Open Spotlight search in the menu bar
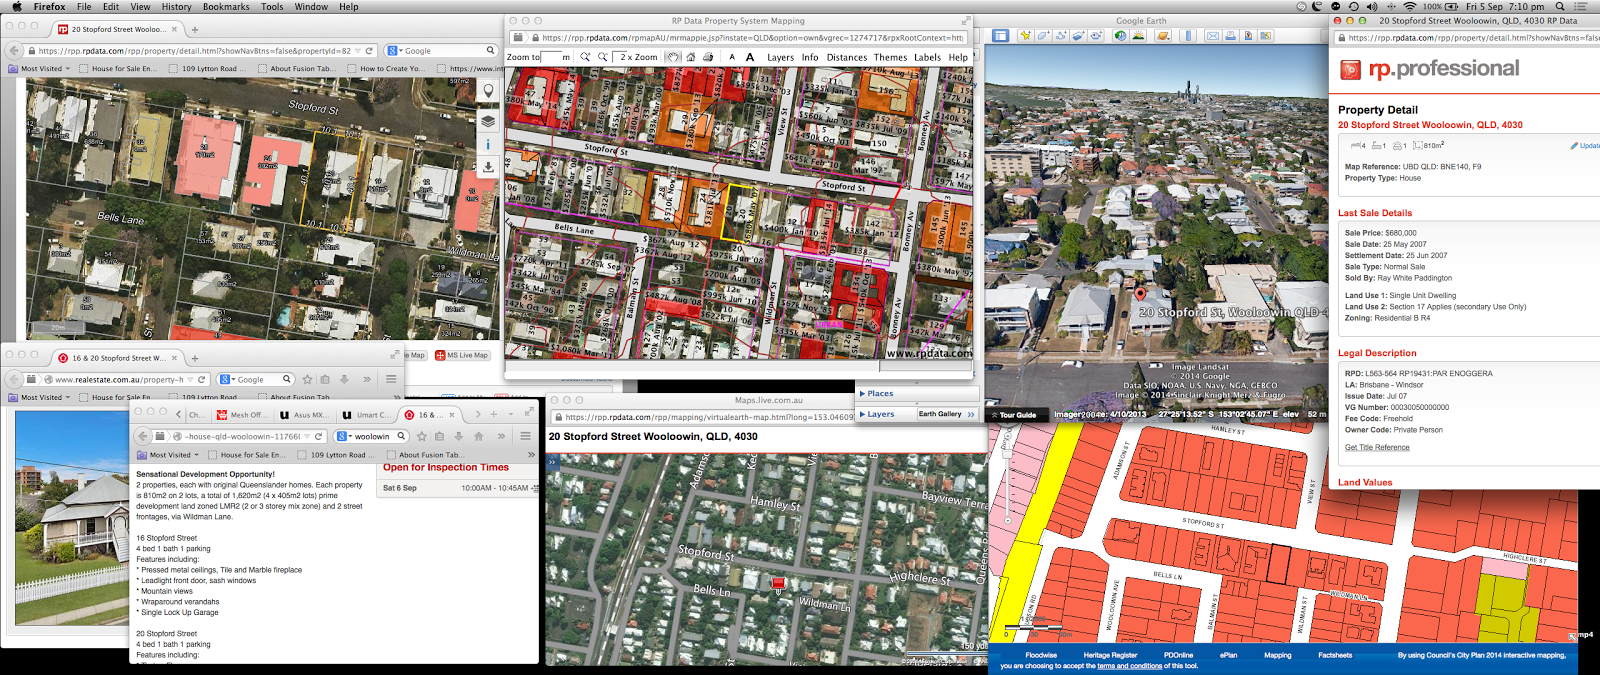Screen dimensions: 1600x675 (1559, 7)
